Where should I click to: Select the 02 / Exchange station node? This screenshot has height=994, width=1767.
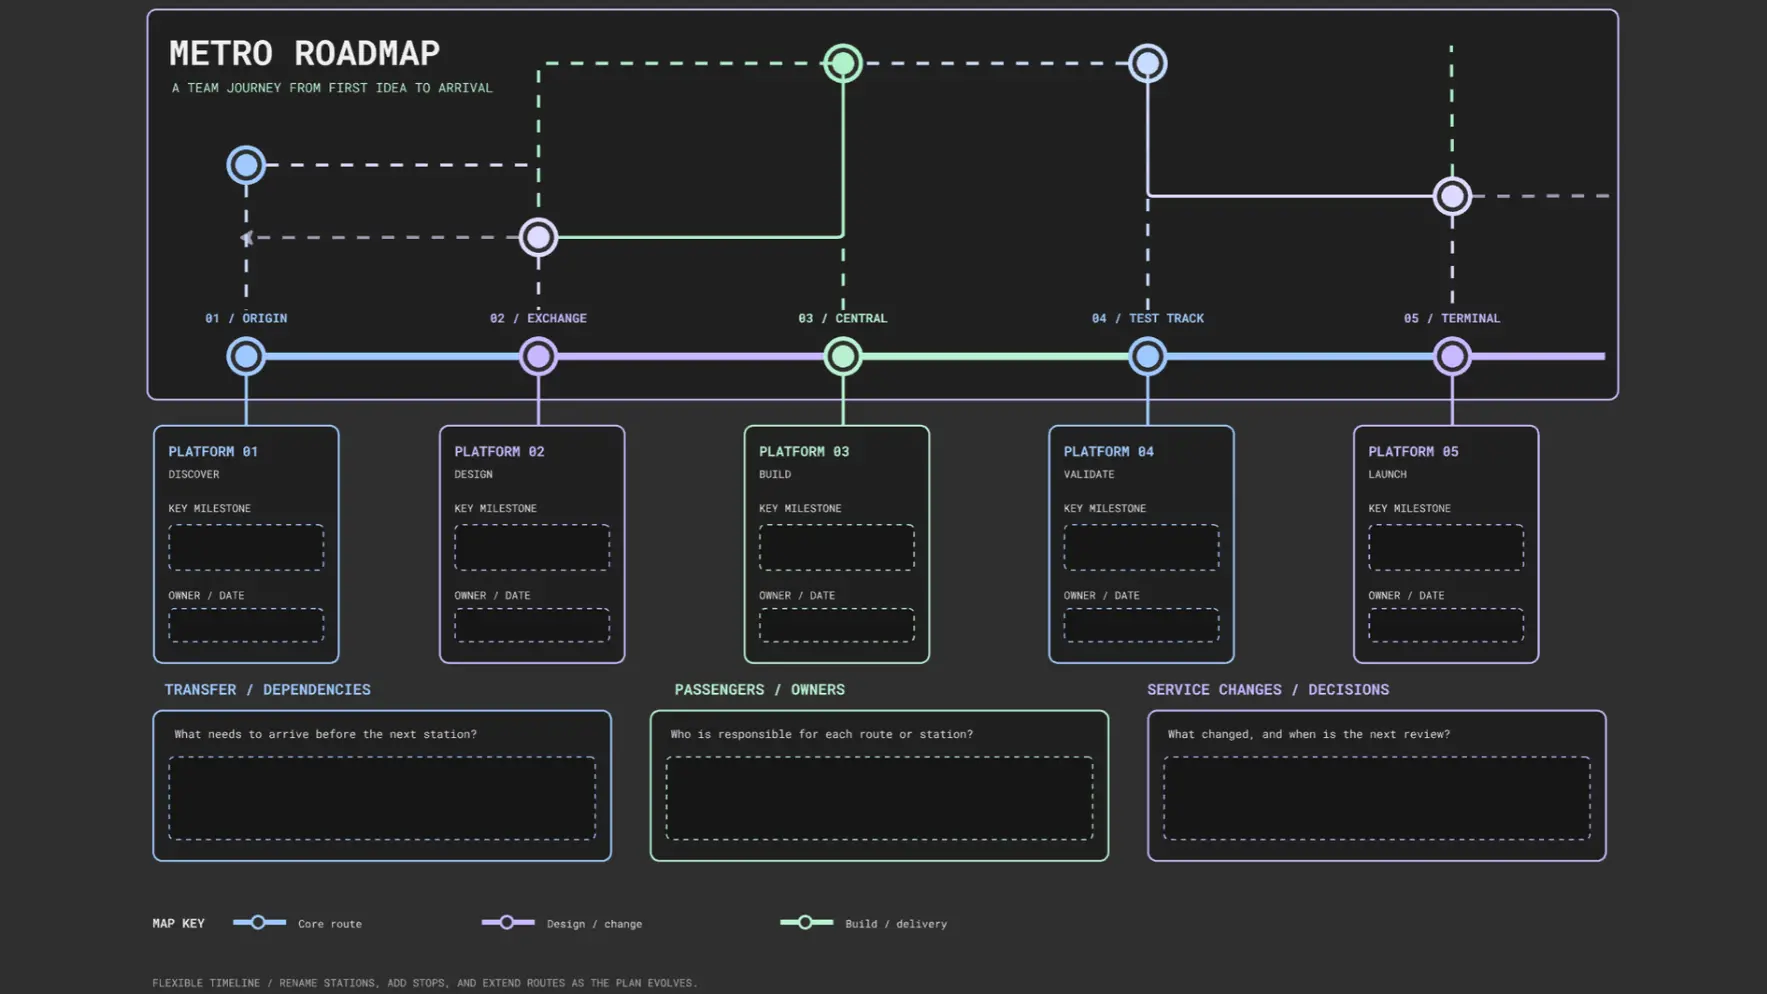point(538,356)
